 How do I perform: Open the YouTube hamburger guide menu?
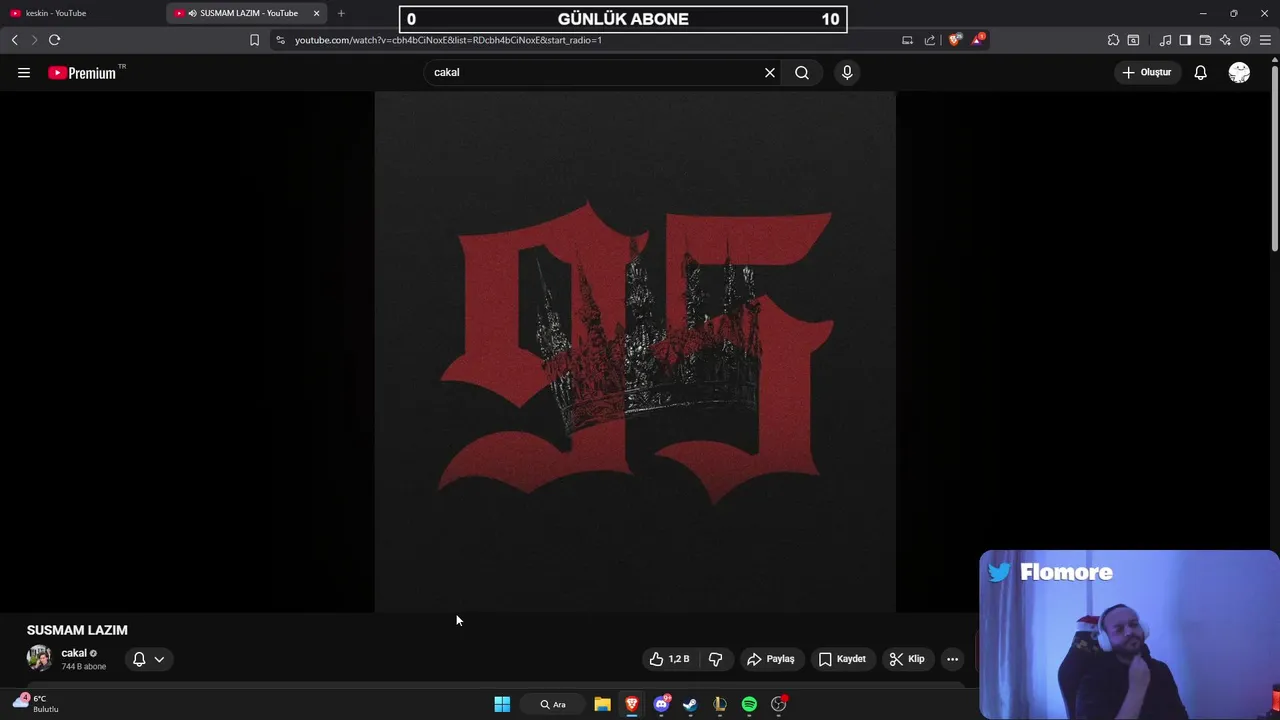[x=24, y=72]
